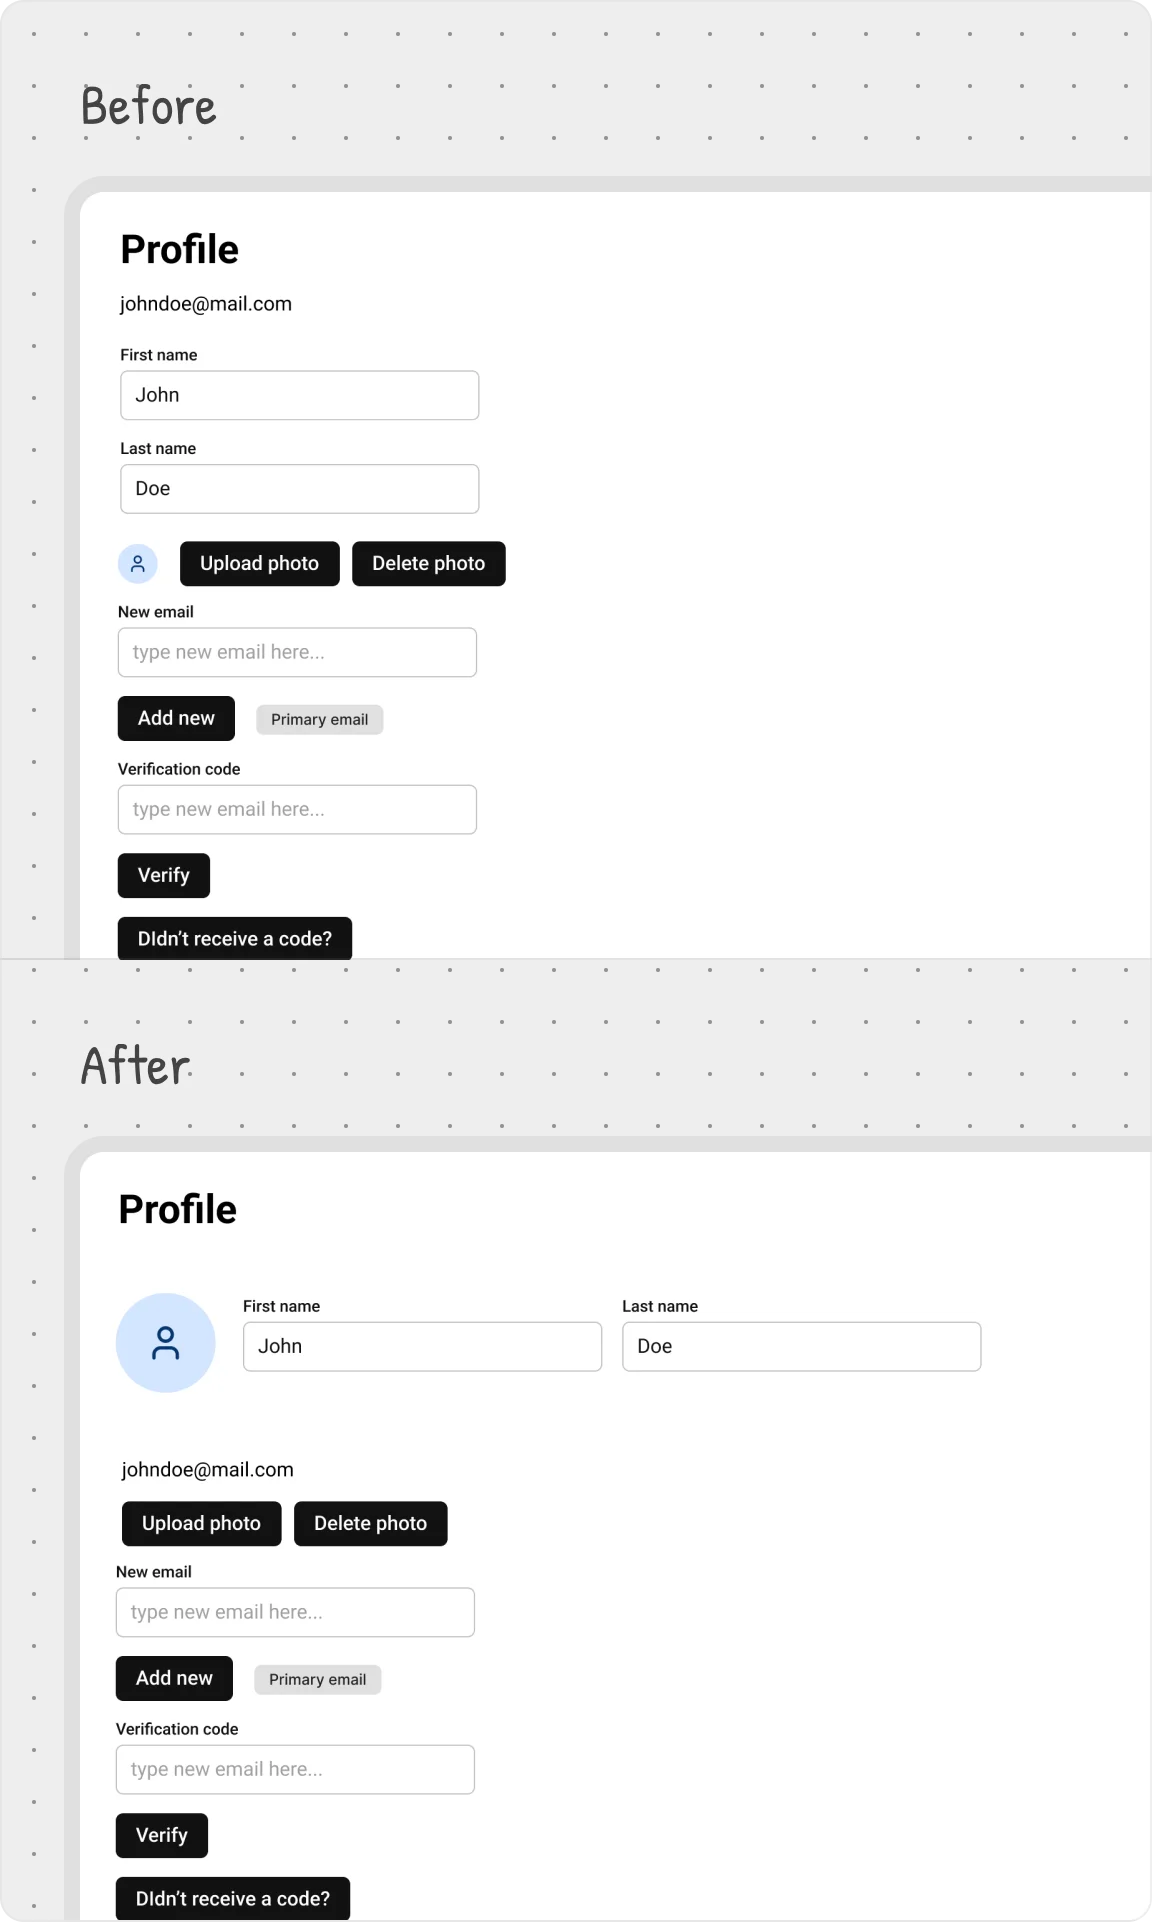Click Delete photo button in Before section

pyautogui.click(x=428, y=564)
